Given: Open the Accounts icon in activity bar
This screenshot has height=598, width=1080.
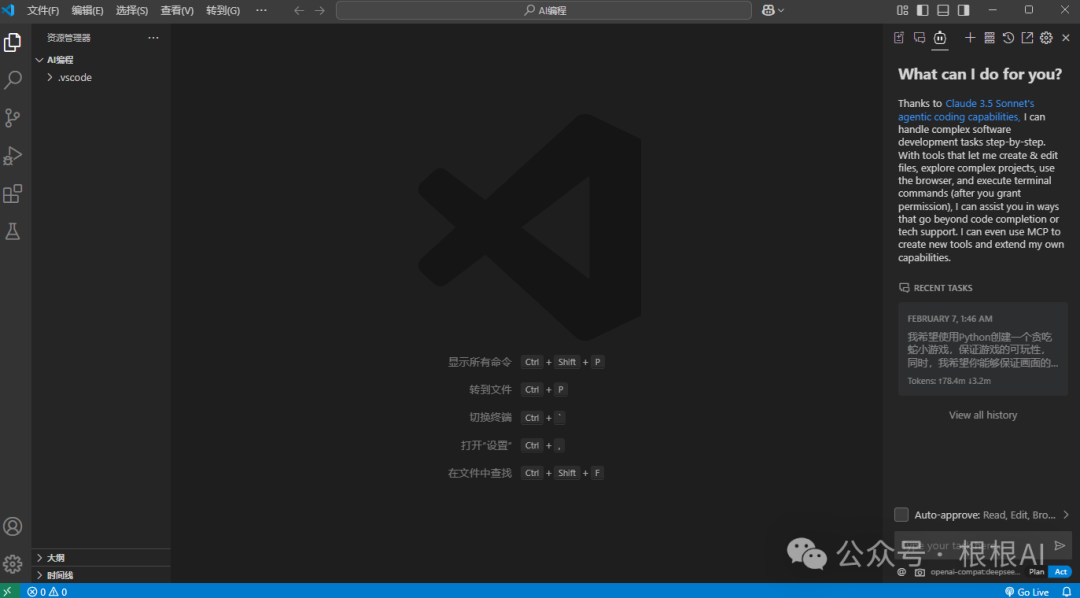Looking at the screenshot, I should [x=12, y=527].
